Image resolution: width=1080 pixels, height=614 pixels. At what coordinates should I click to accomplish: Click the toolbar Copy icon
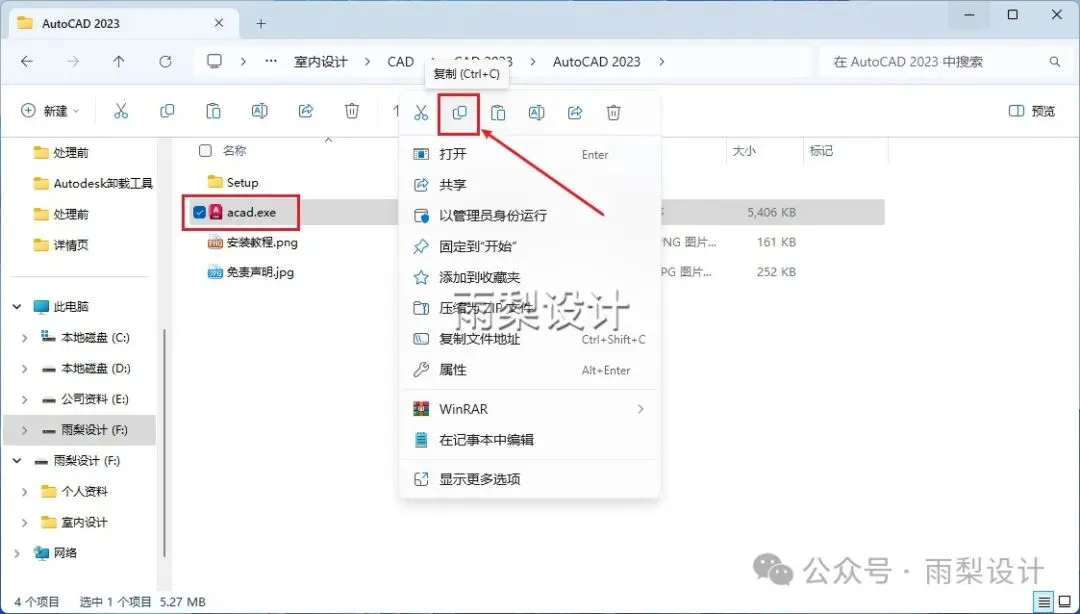point(167,111)
